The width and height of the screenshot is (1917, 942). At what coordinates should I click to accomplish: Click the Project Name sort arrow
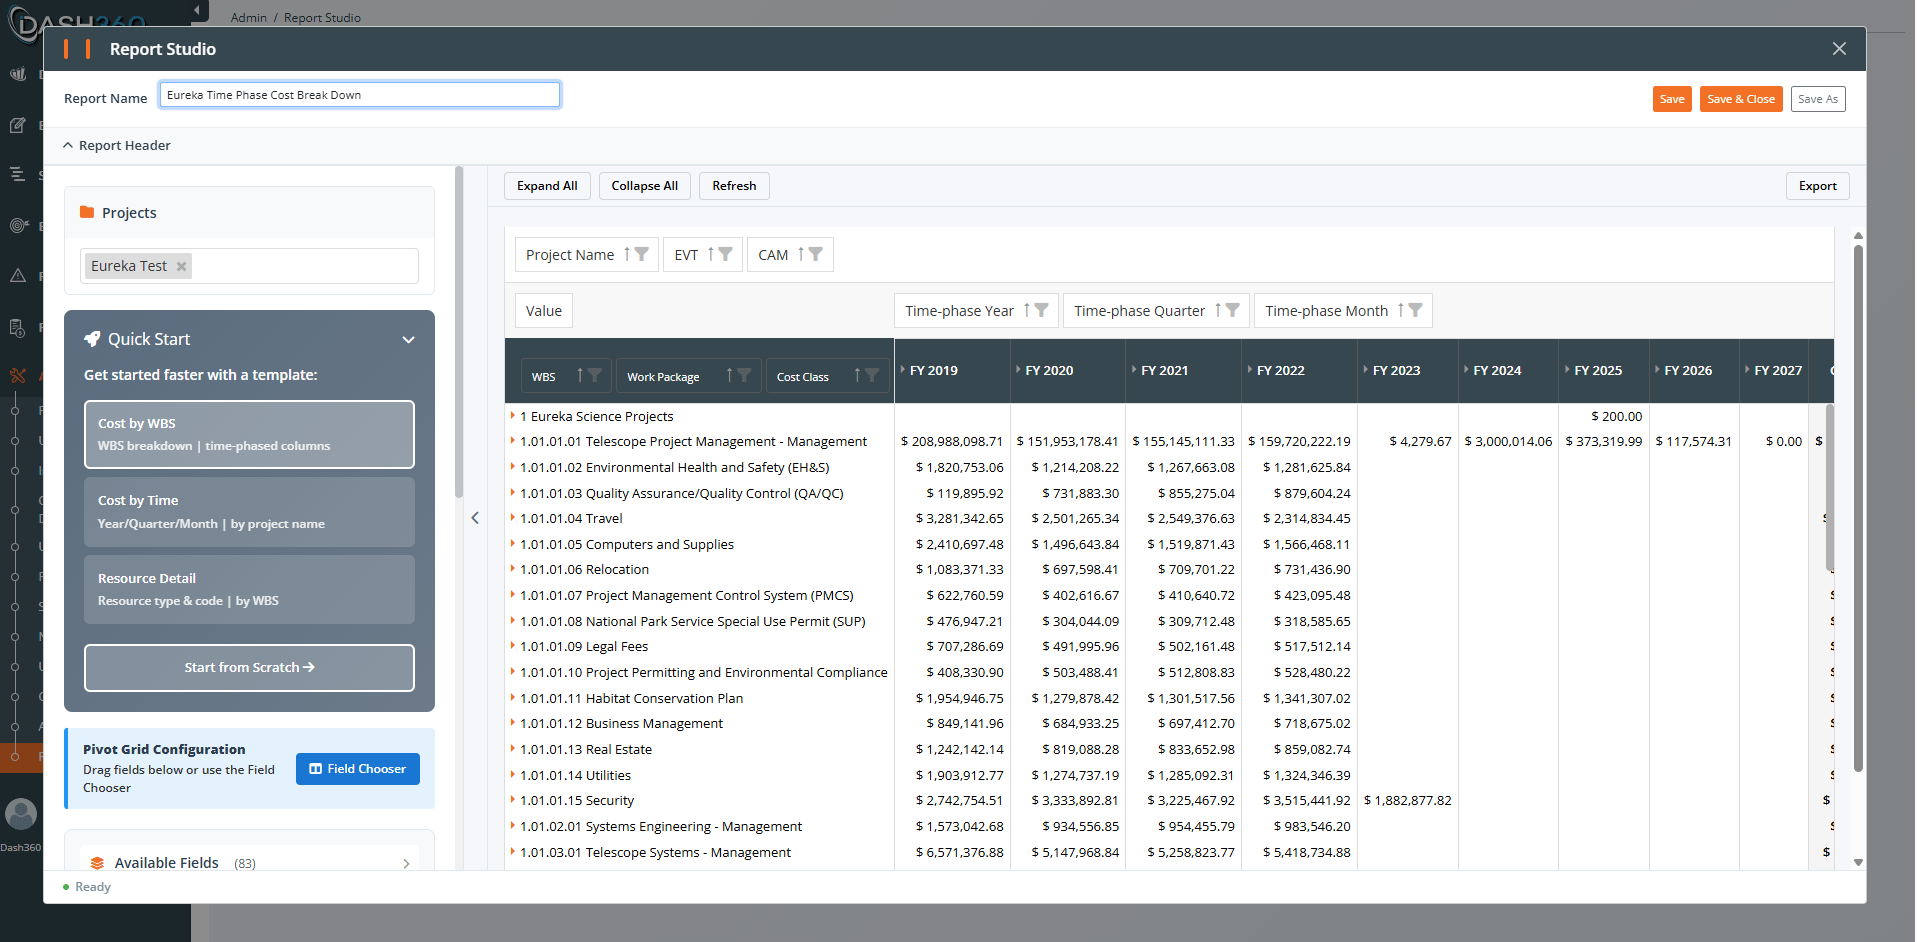pyautogui.click(x=627, y=254)
